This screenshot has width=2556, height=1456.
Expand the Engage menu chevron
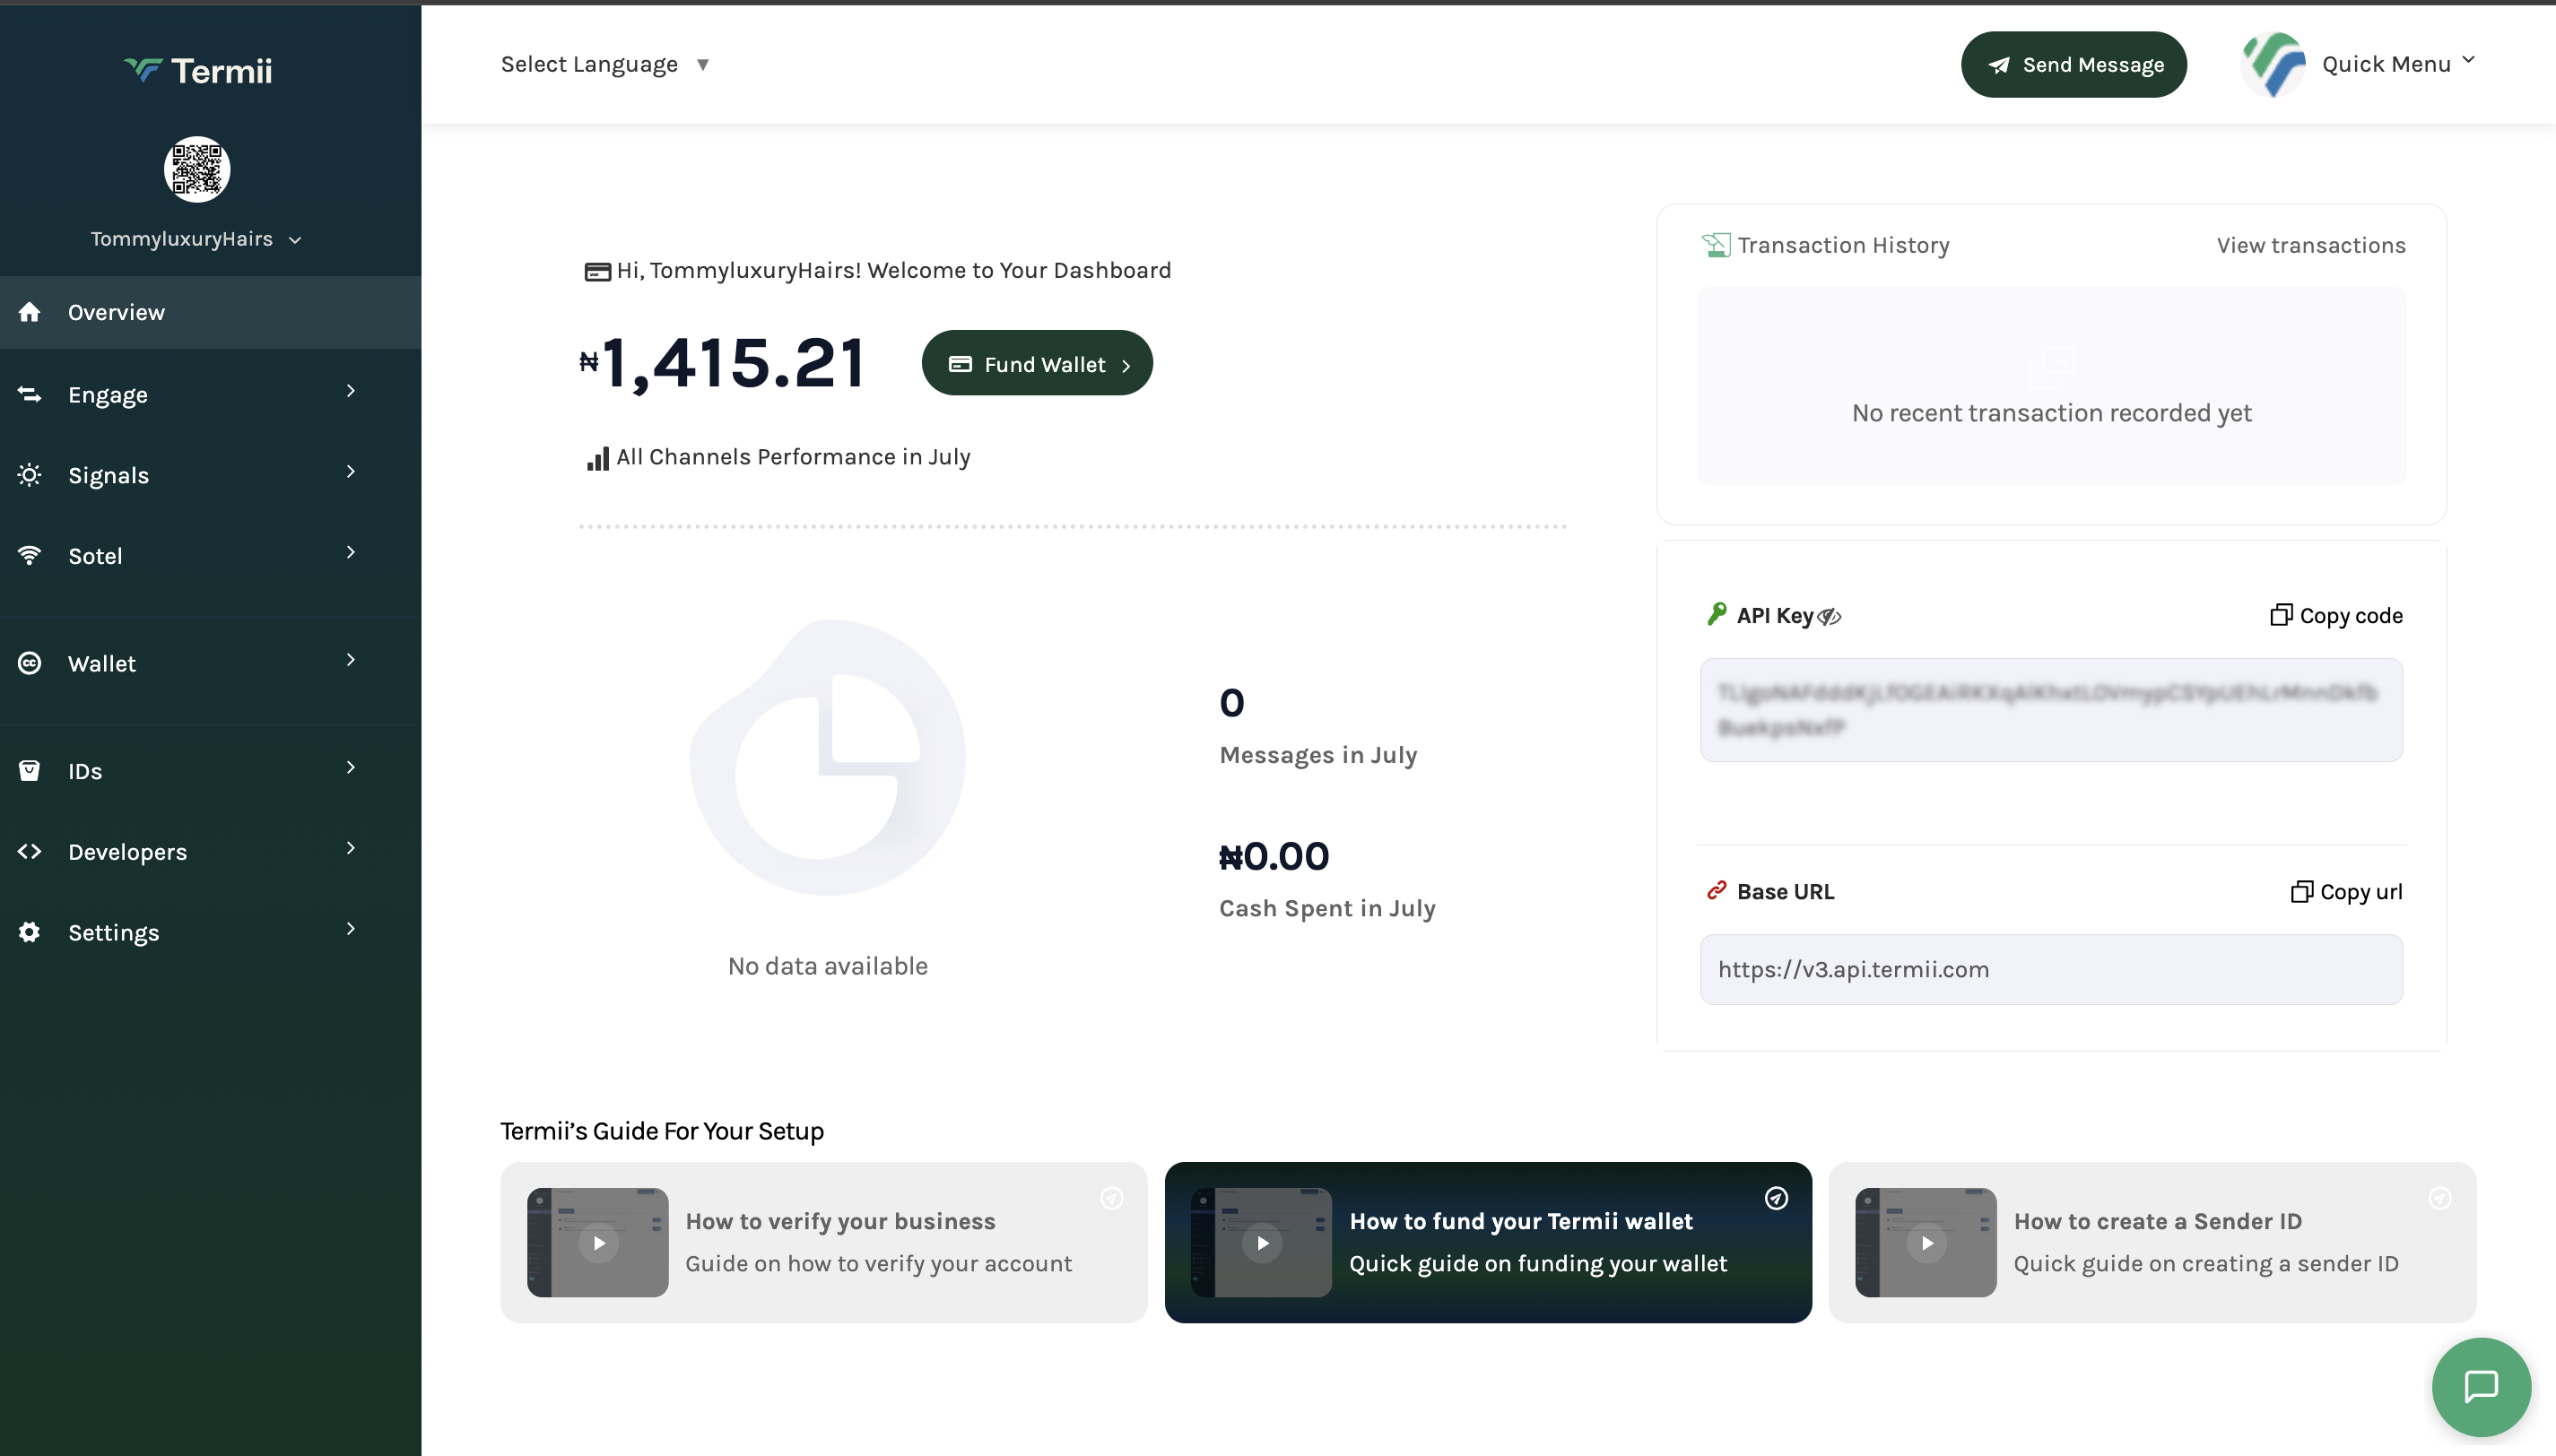point(351,391)
